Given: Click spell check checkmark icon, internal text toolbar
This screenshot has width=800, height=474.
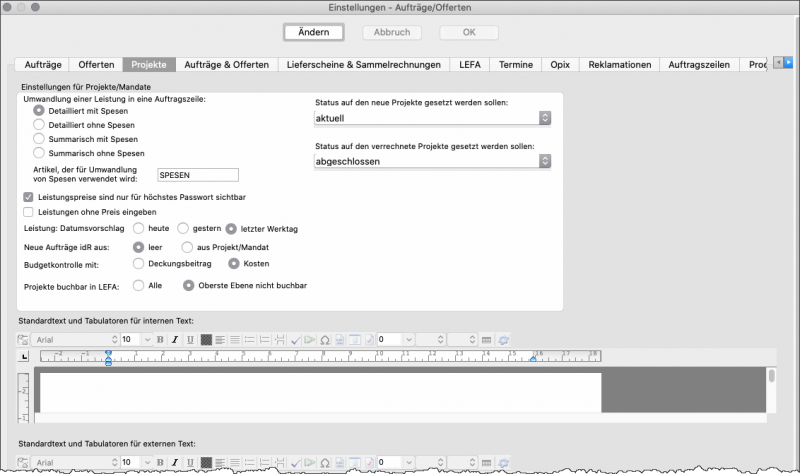Looking at the screenshot, I should 296,340.
